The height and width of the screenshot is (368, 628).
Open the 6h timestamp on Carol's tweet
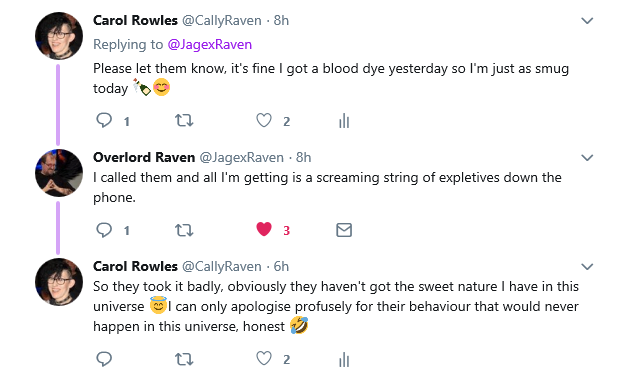tap(281, 266)
